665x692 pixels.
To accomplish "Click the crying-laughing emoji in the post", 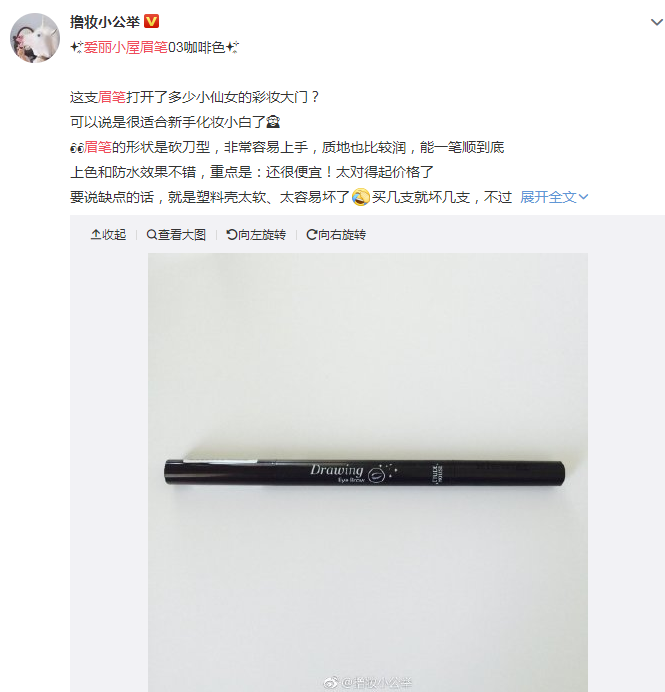I will click(x=361, y=197).
